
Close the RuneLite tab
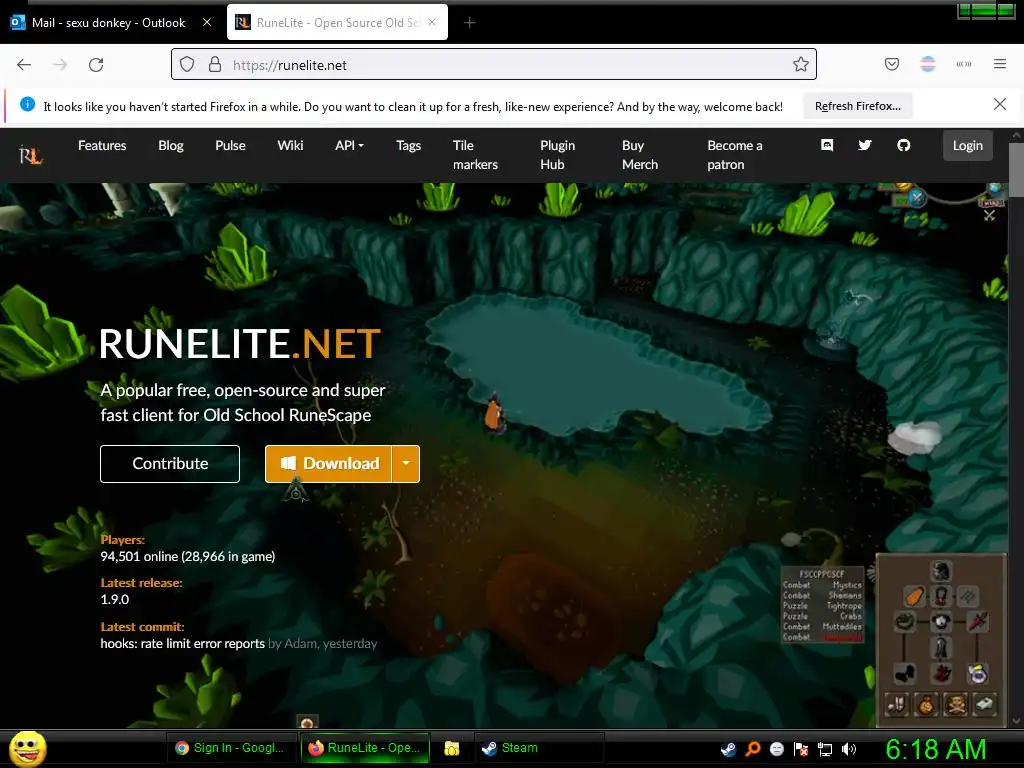[432, 22]
